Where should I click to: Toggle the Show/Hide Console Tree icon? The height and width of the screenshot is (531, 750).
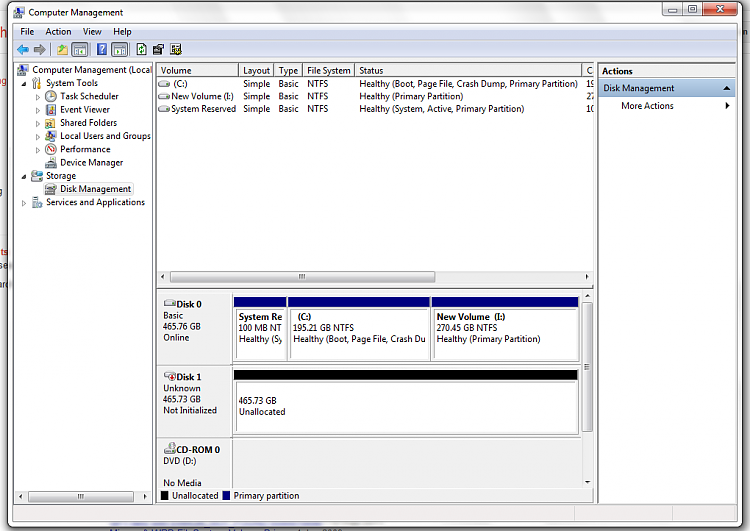(79, 49)
